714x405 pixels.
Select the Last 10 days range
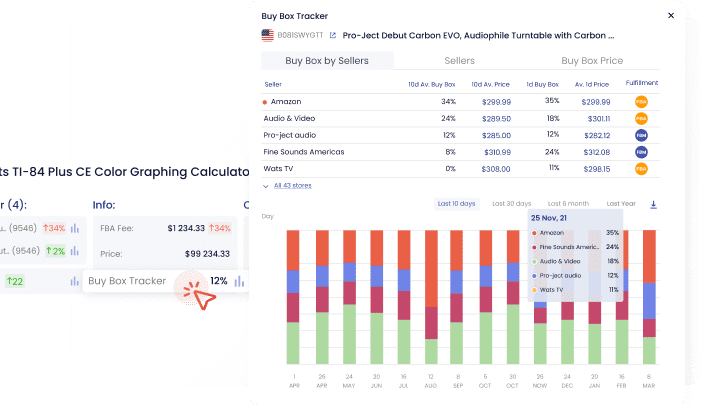(x=456, y=204)
